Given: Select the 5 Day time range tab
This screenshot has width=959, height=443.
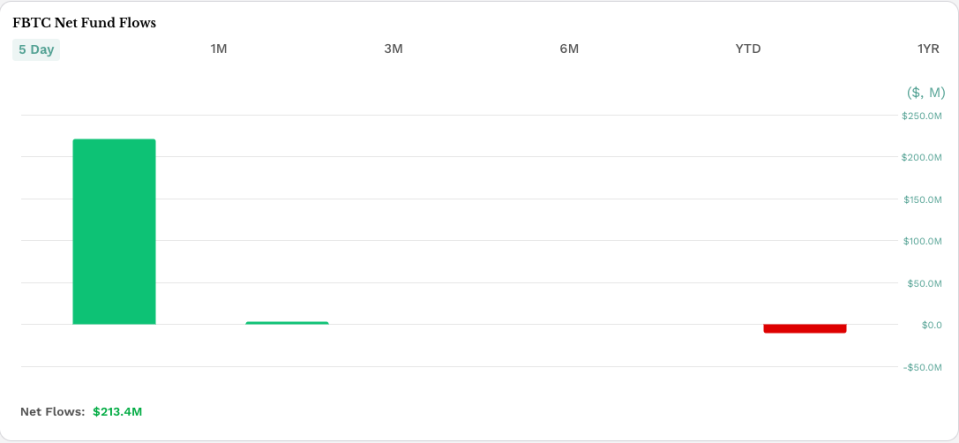Looking at the screenshot, I should (x=36, y=50).
